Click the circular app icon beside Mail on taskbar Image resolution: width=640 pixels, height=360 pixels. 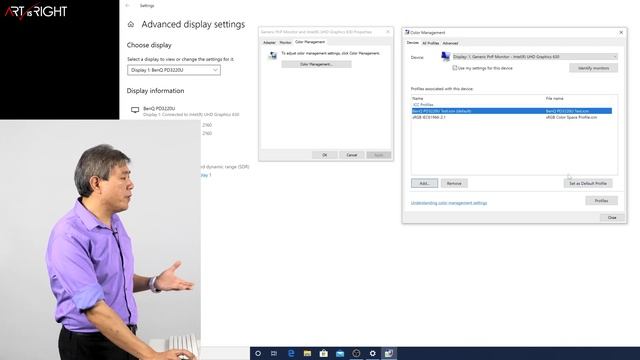tap(356, 353)
